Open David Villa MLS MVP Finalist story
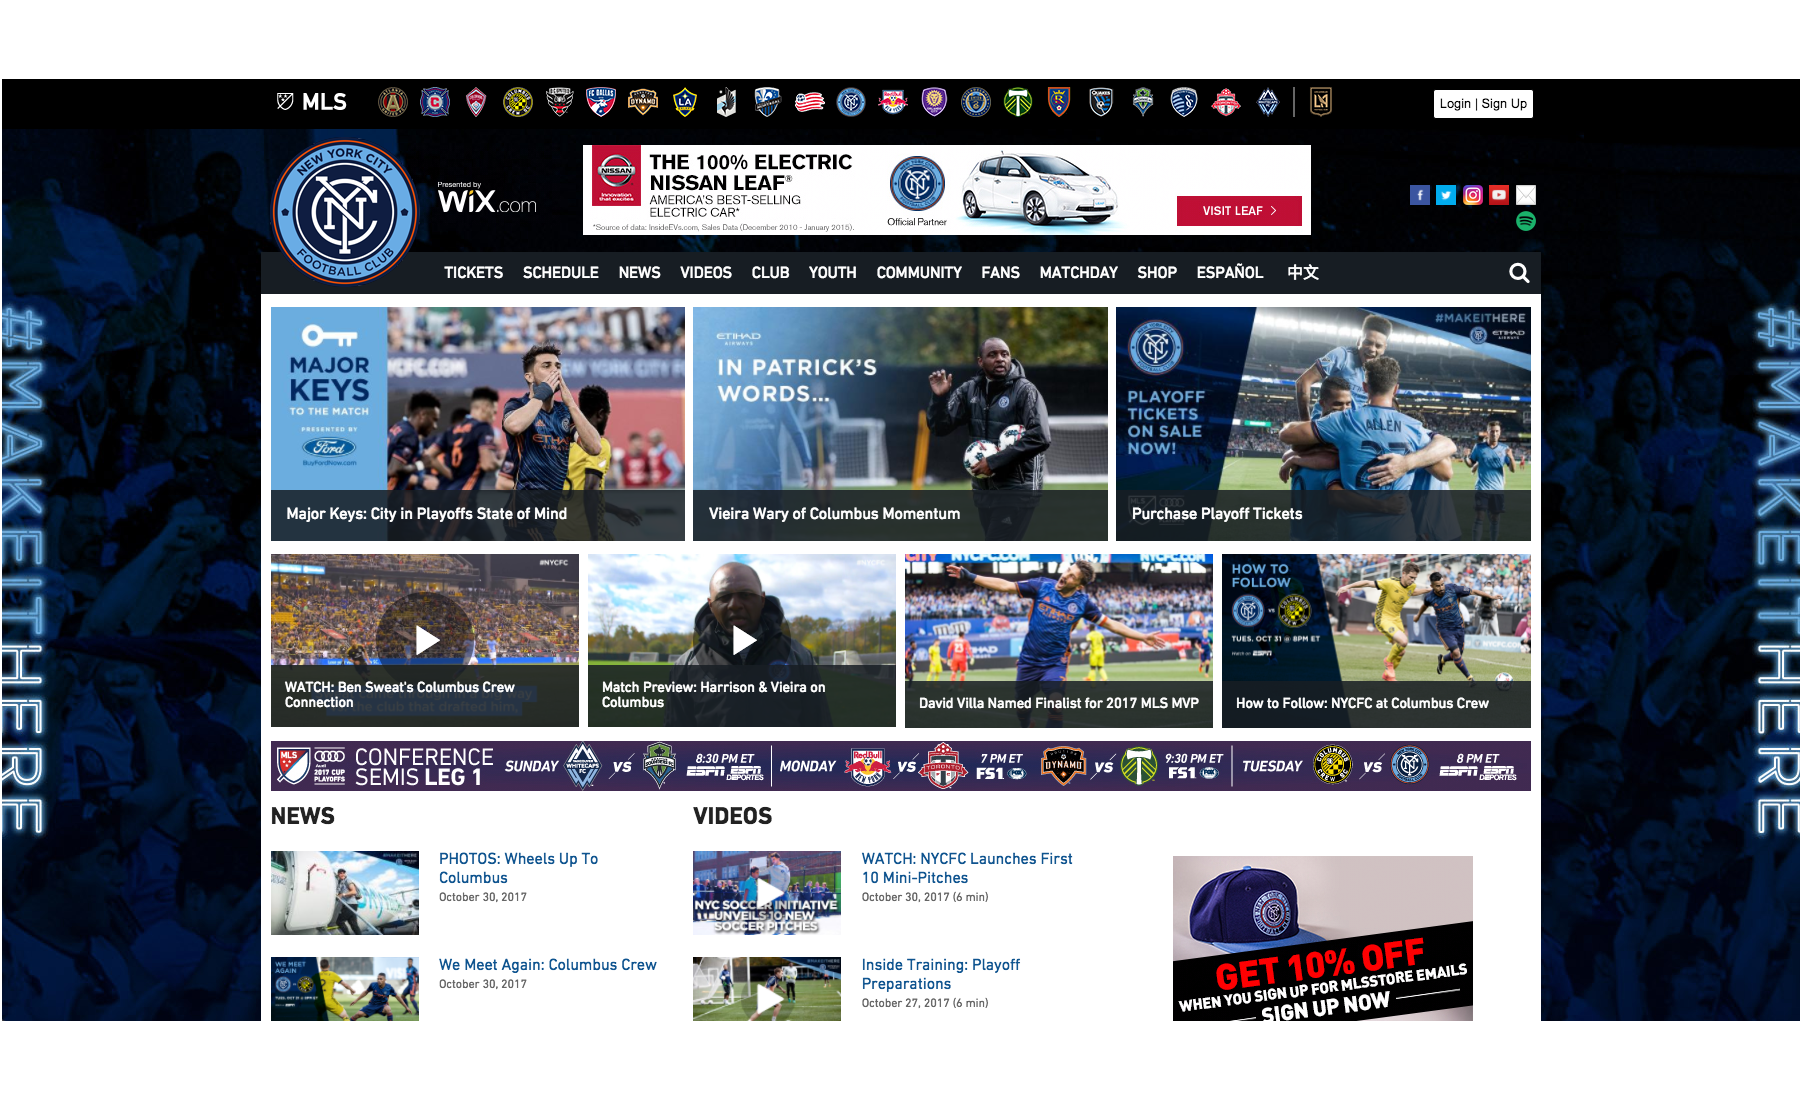The height and width of the screenshot is (1100, 1800). [x=1059, y=640]
